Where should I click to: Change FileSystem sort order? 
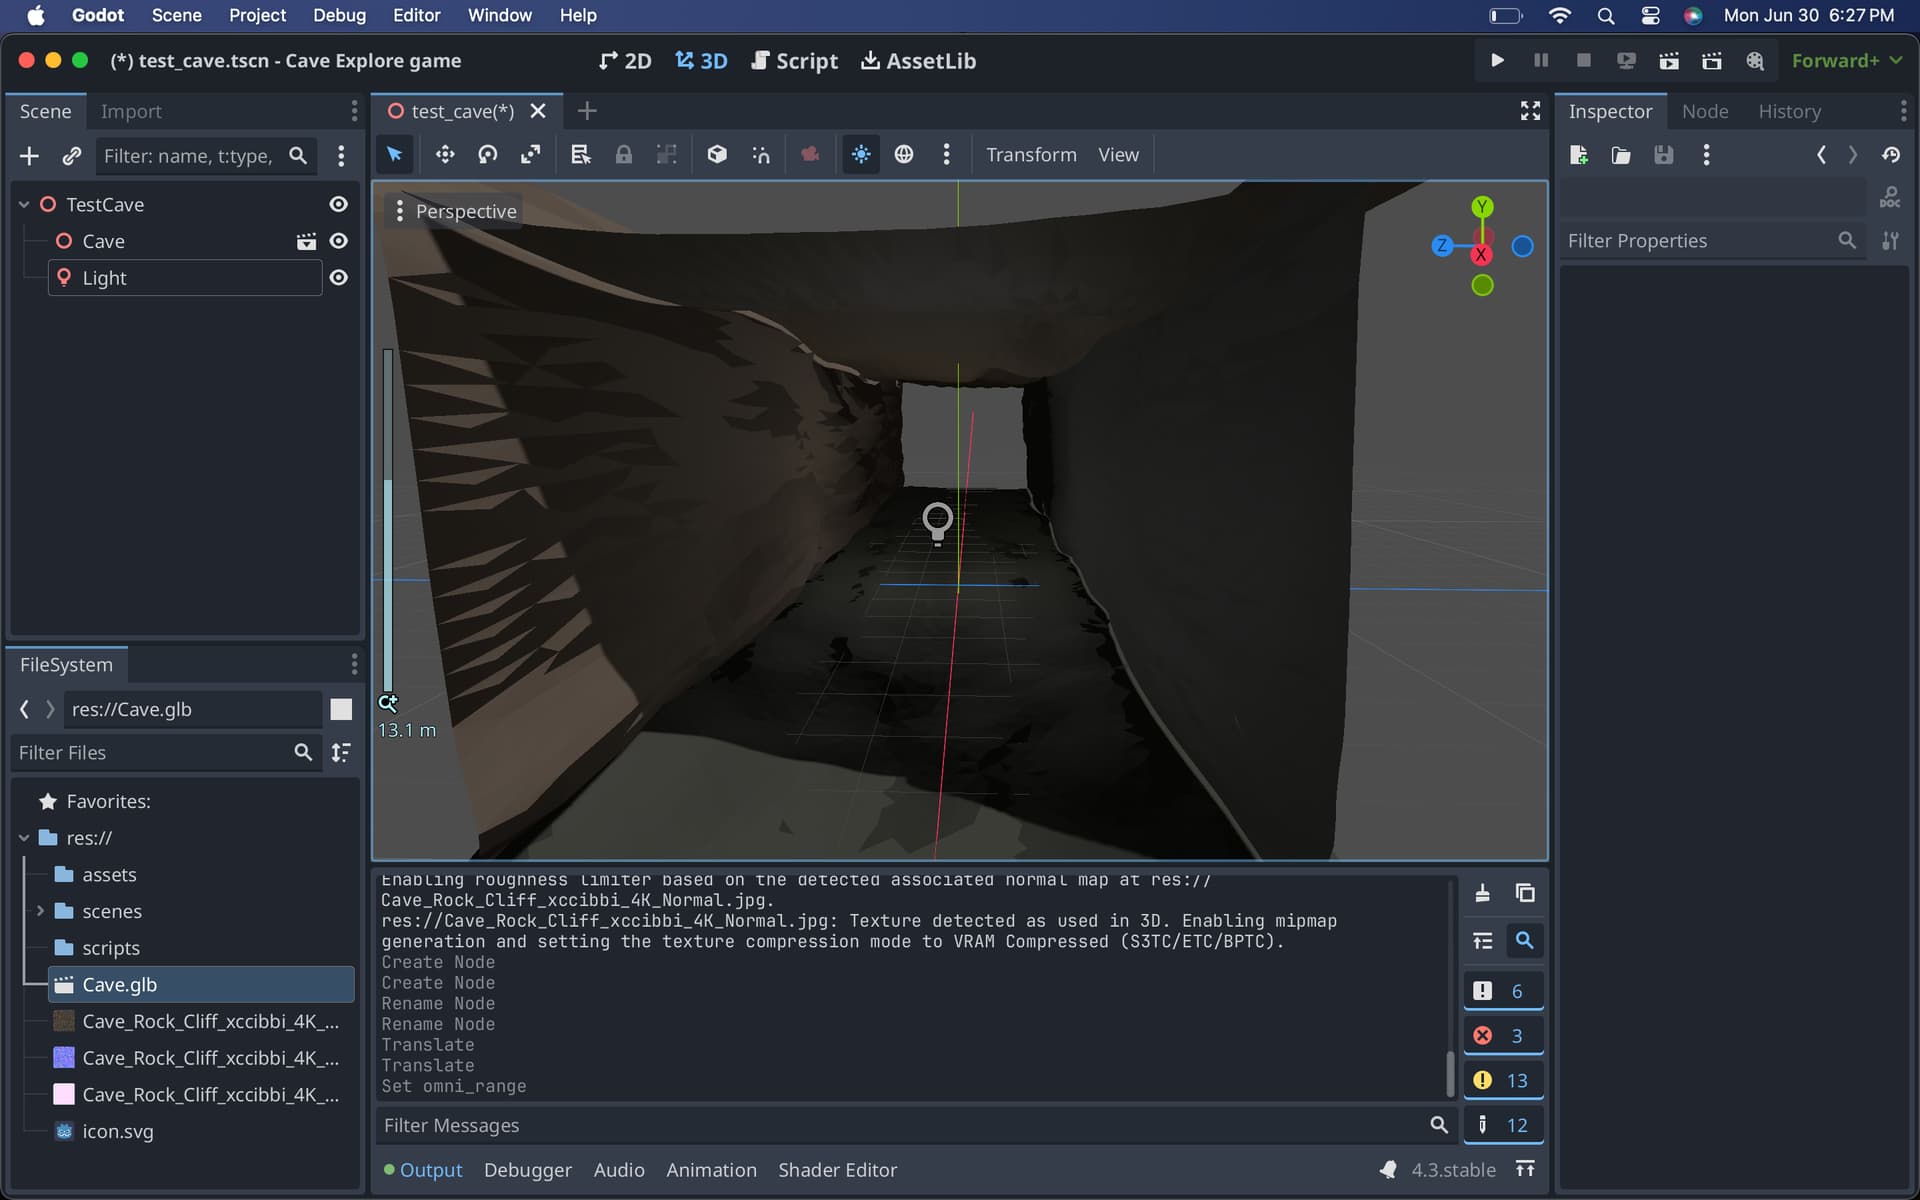[x=341, y=752]
